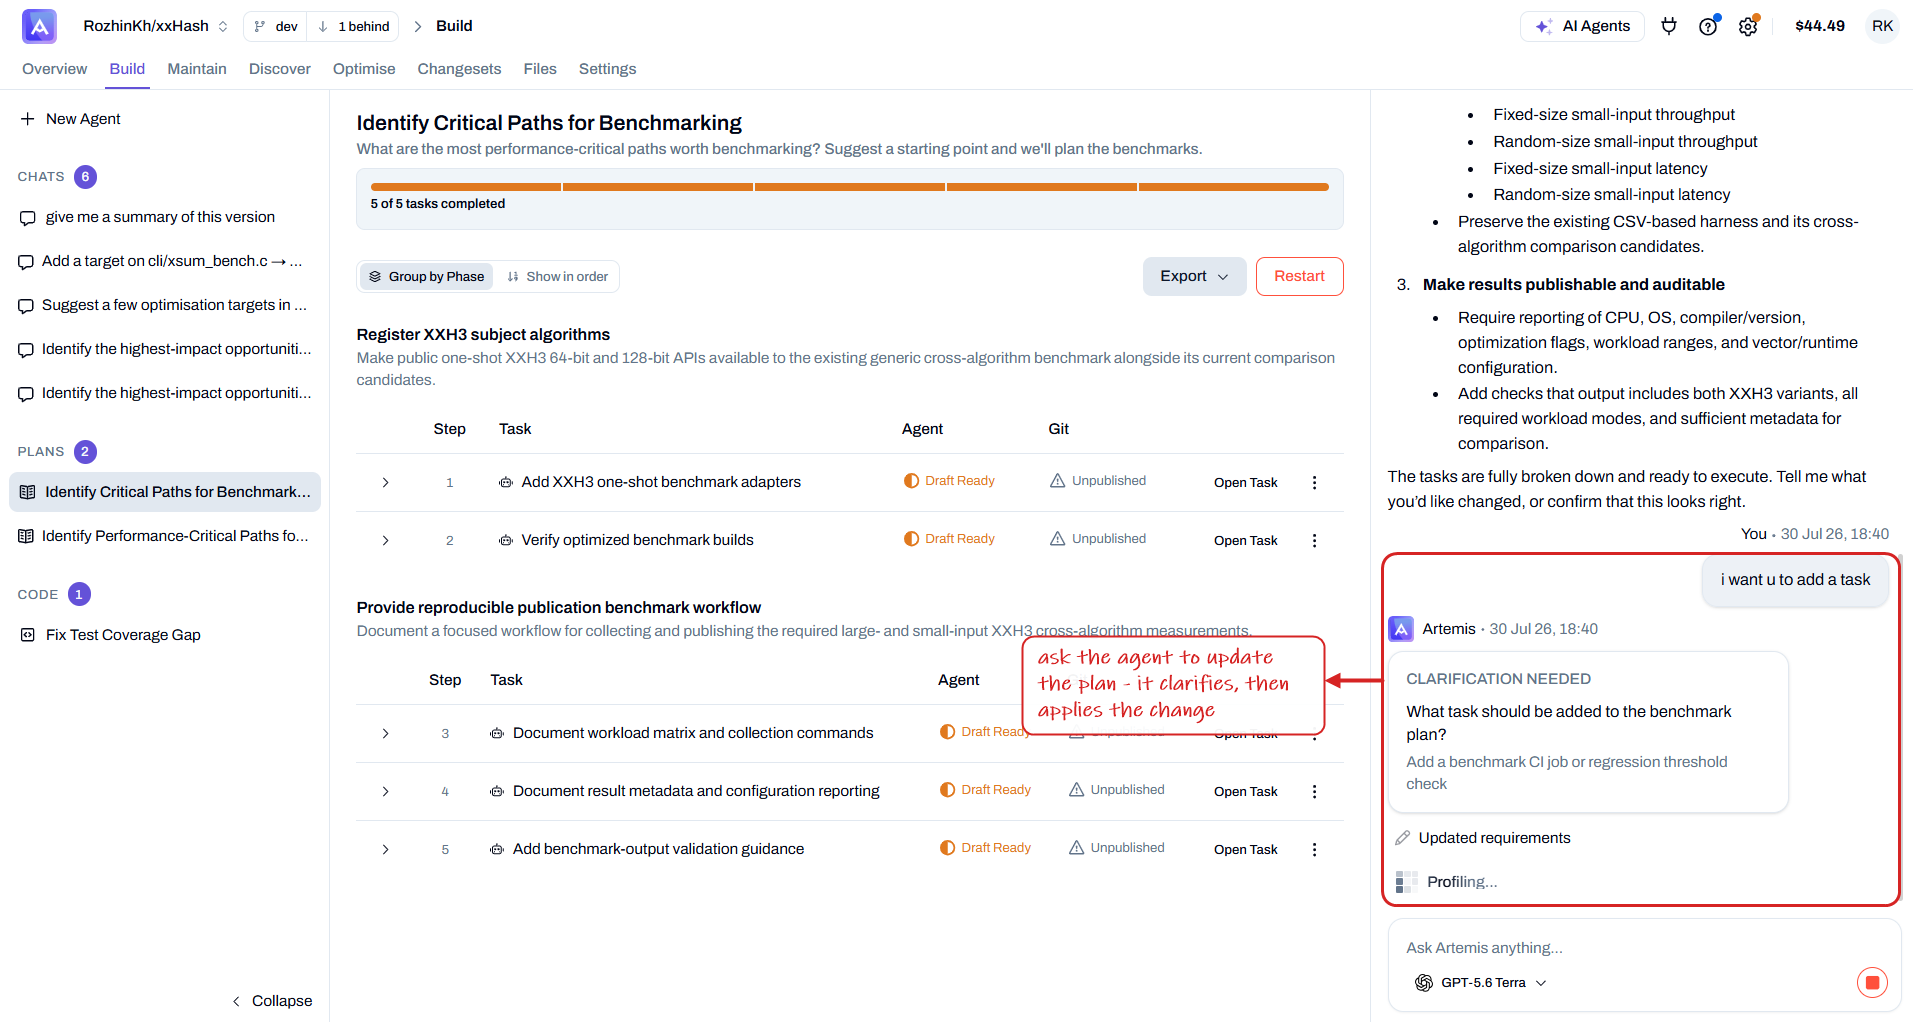Click the warning icon beside Unpublished in step 5

click(1076, 847)
